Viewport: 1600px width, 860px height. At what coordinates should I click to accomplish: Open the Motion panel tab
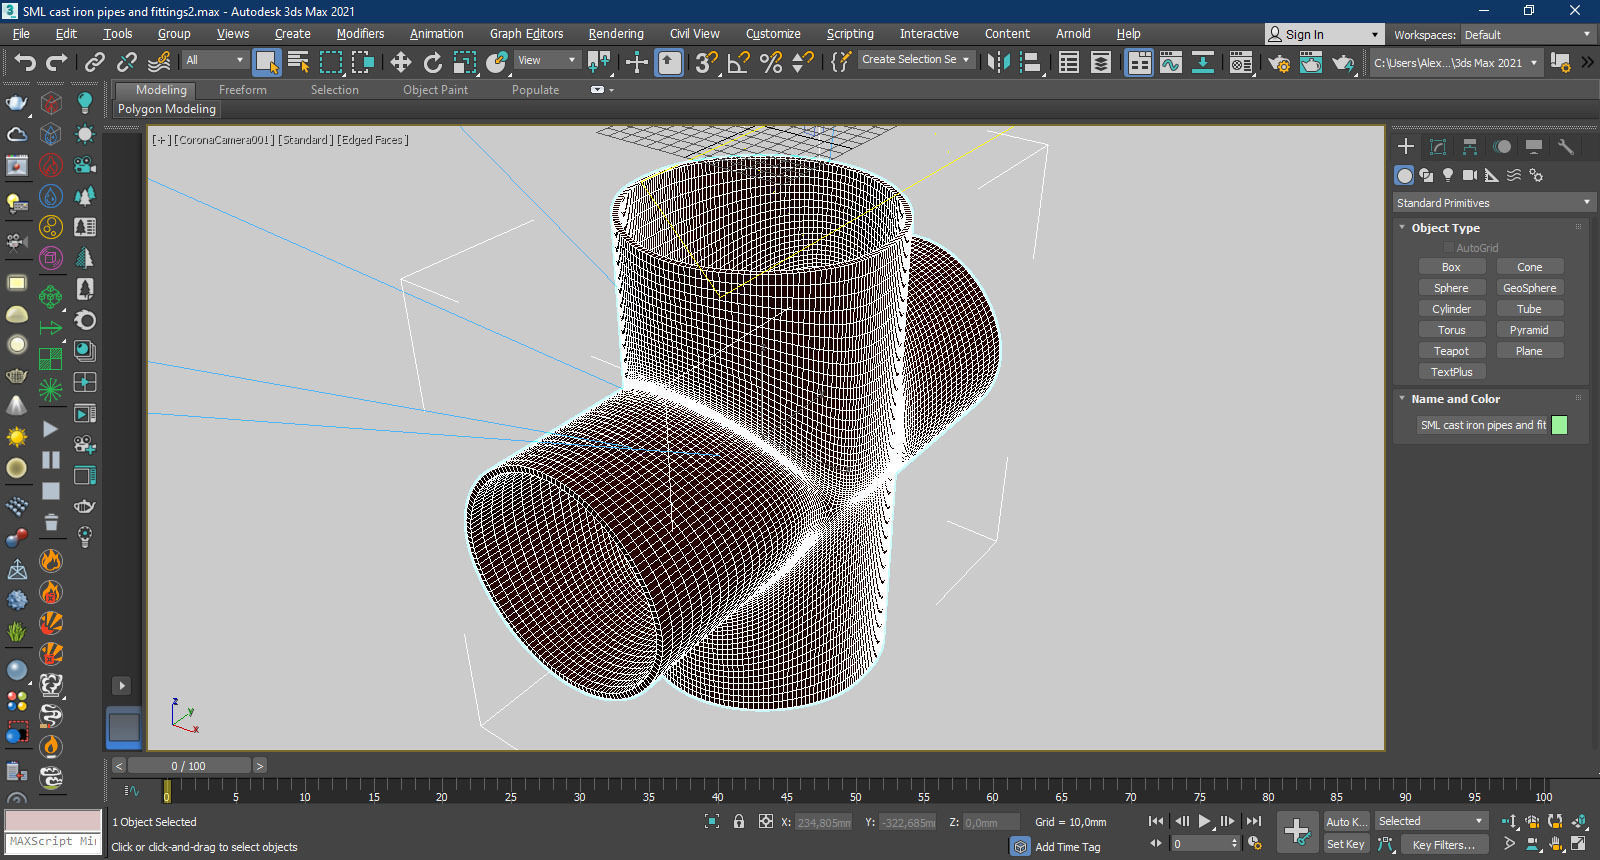(x=1502, y=146)
